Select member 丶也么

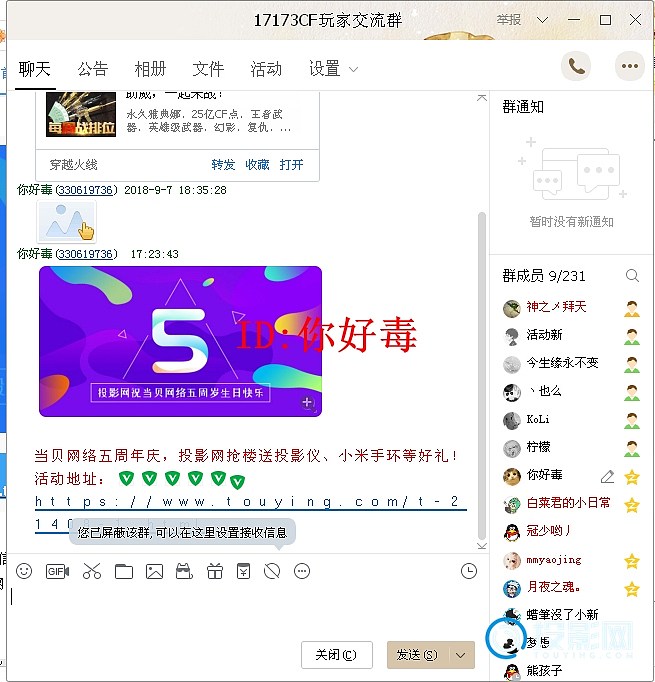544,391
